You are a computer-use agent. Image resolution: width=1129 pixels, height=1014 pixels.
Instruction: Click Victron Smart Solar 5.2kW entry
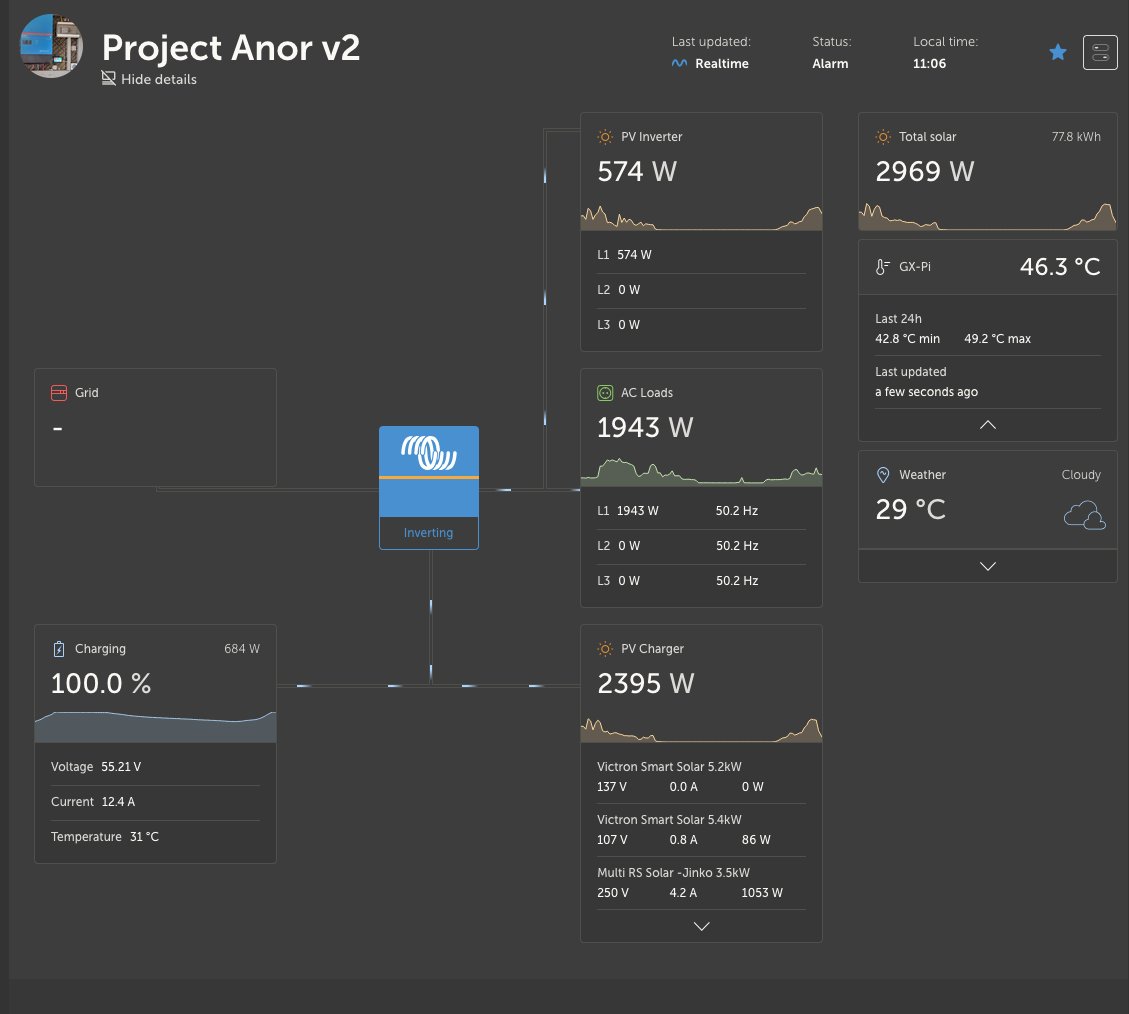[x=701, y=777]
